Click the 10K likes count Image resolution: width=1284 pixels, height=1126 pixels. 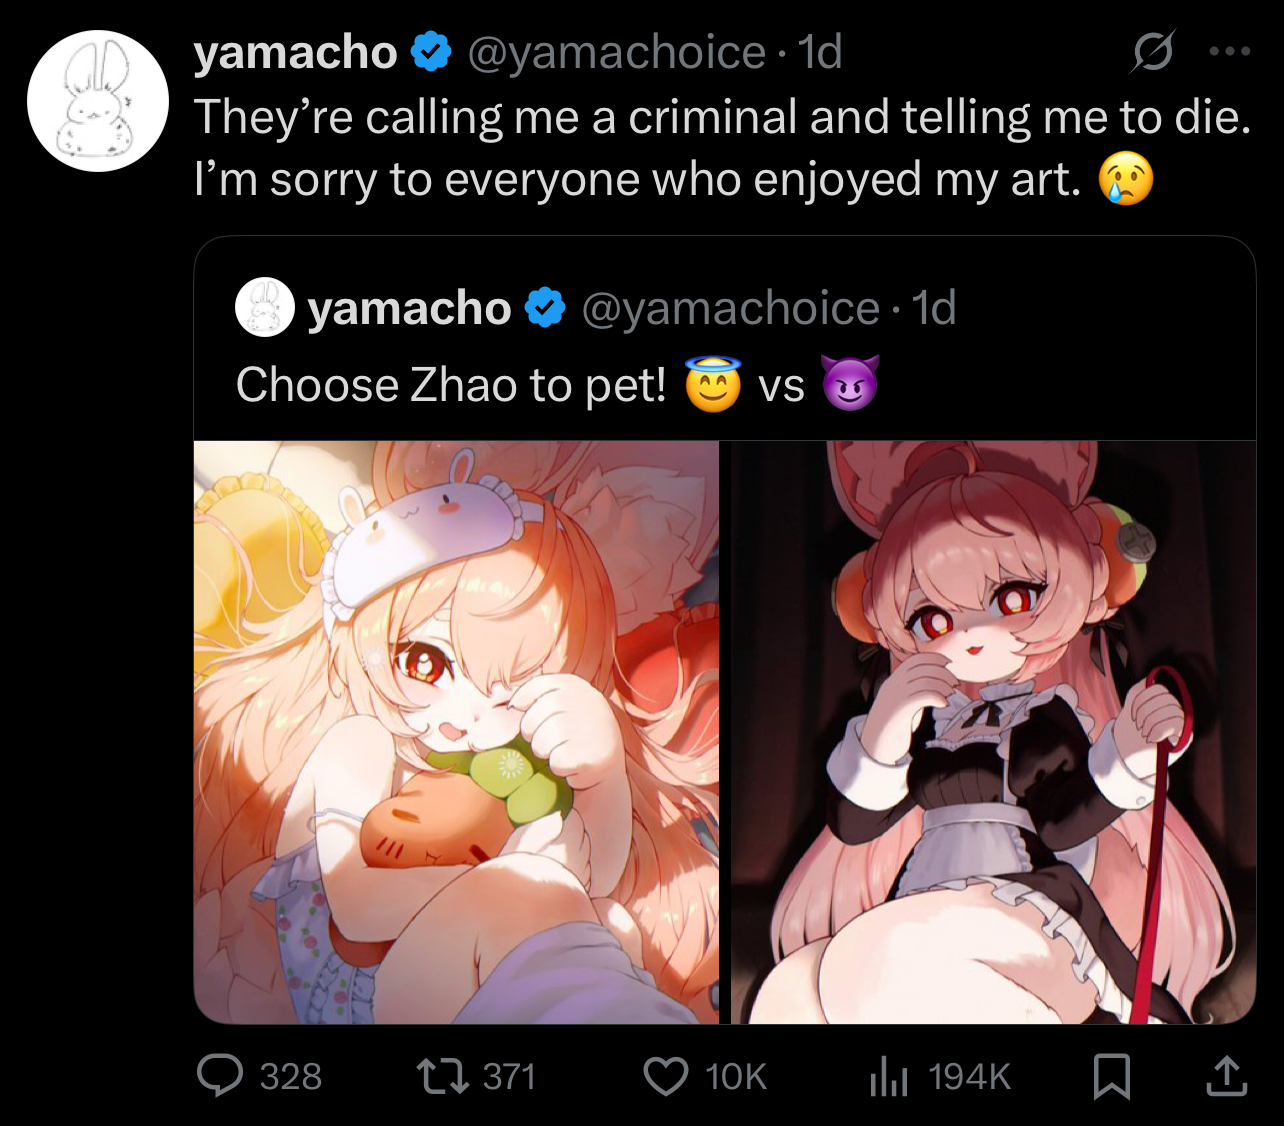pos(736,1077)
